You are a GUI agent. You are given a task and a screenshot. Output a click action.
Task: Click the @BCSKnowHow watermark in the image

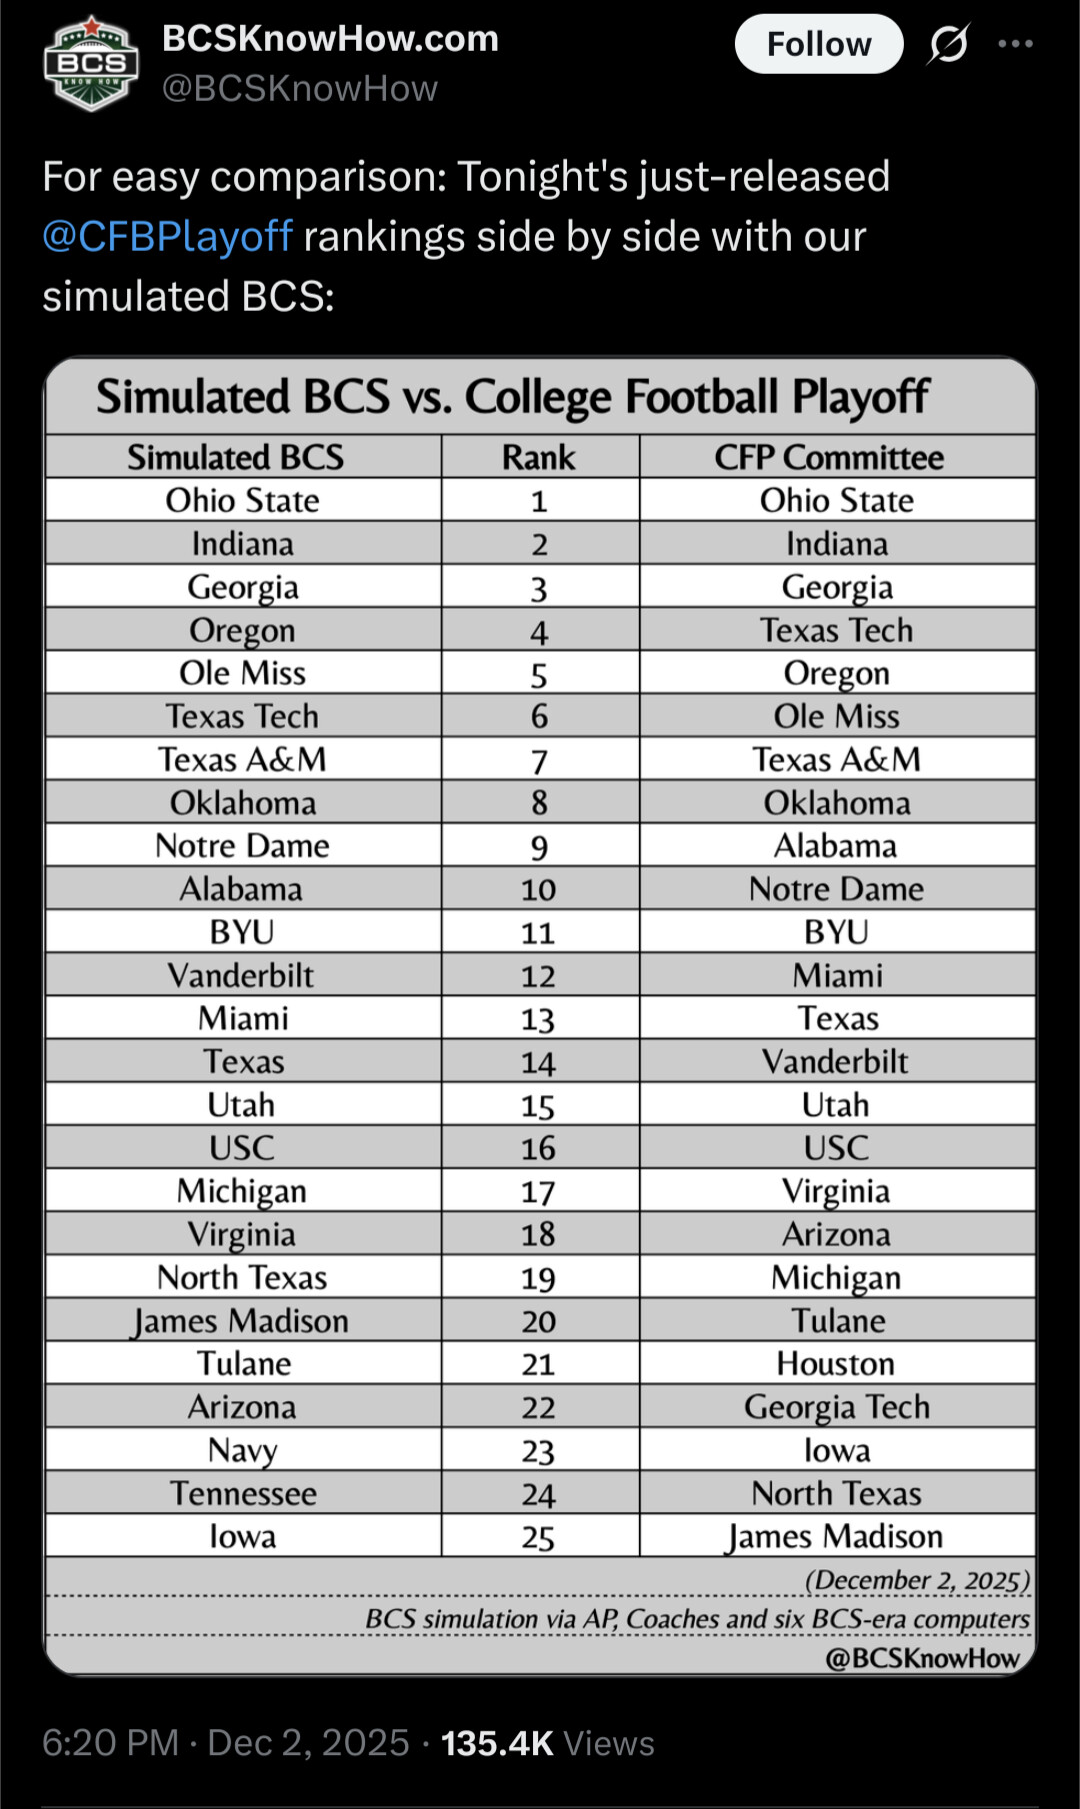pos(922,1658)
